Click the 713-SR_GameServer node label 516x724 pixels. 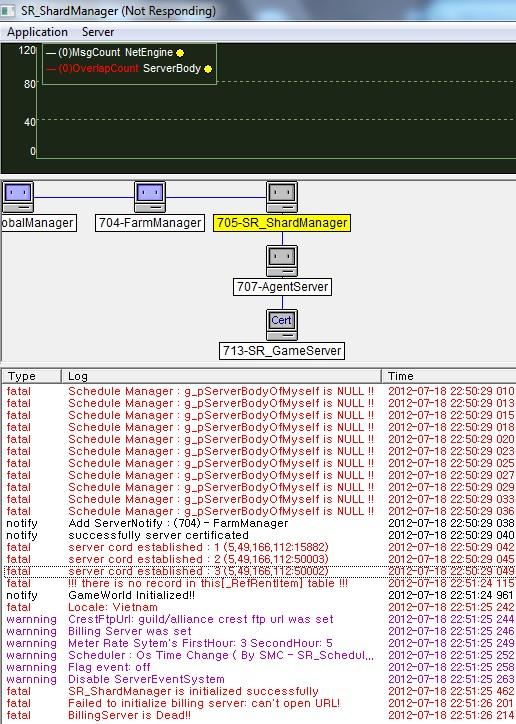[282, 350]
